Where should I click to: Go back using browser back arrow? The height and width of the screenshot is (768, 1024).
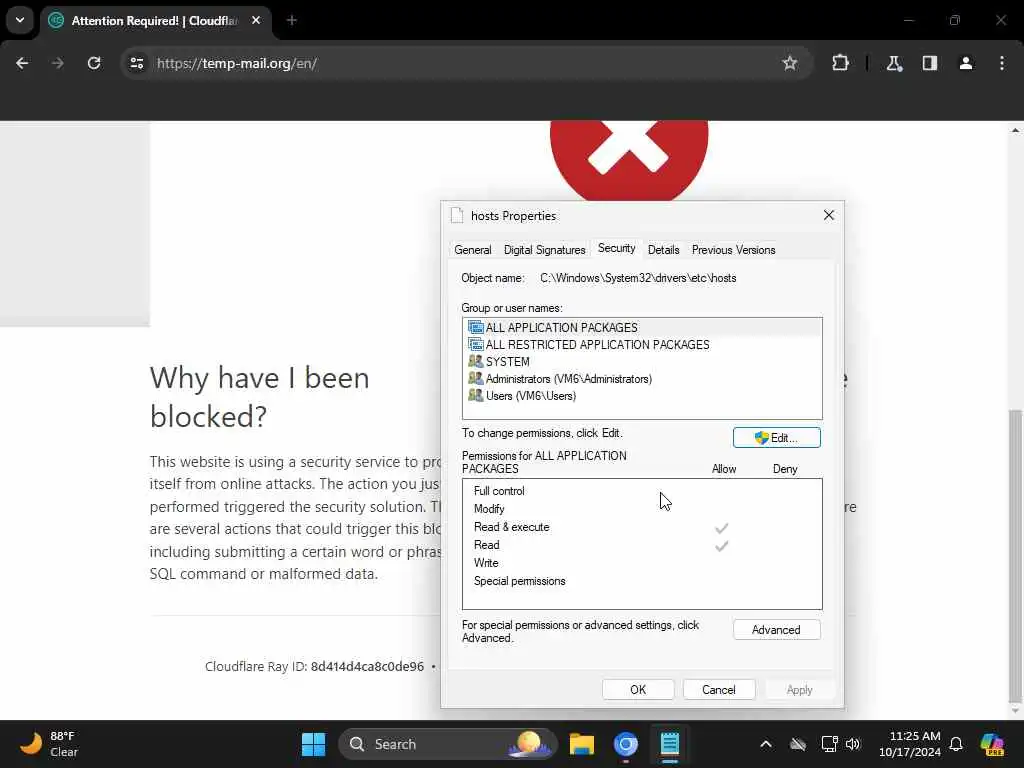pos(22,63)
